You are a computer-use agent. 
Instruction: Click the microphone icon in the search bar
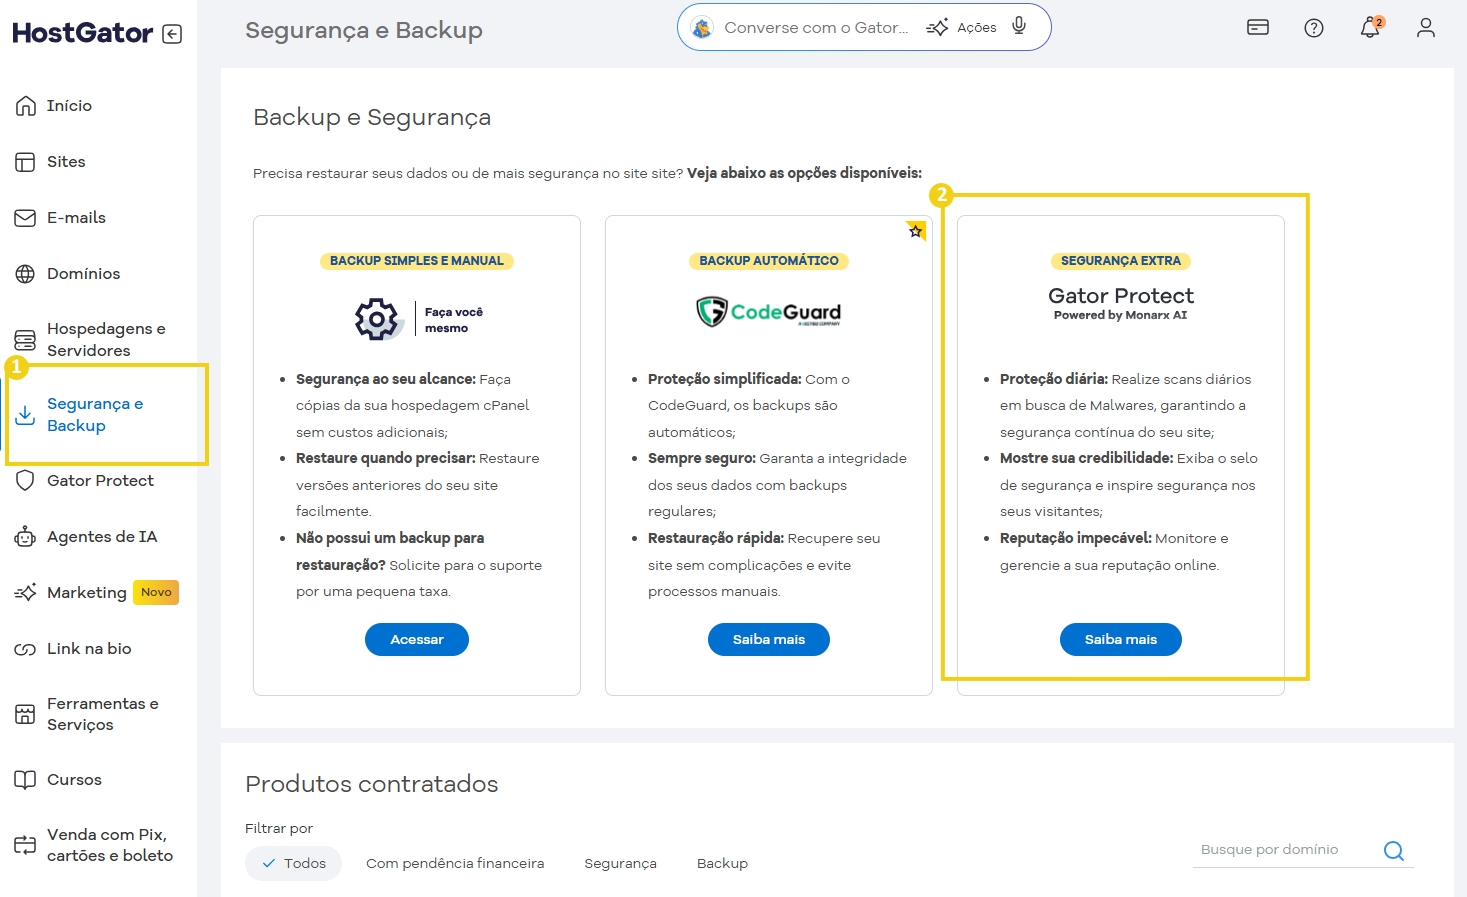(1018, 26)
